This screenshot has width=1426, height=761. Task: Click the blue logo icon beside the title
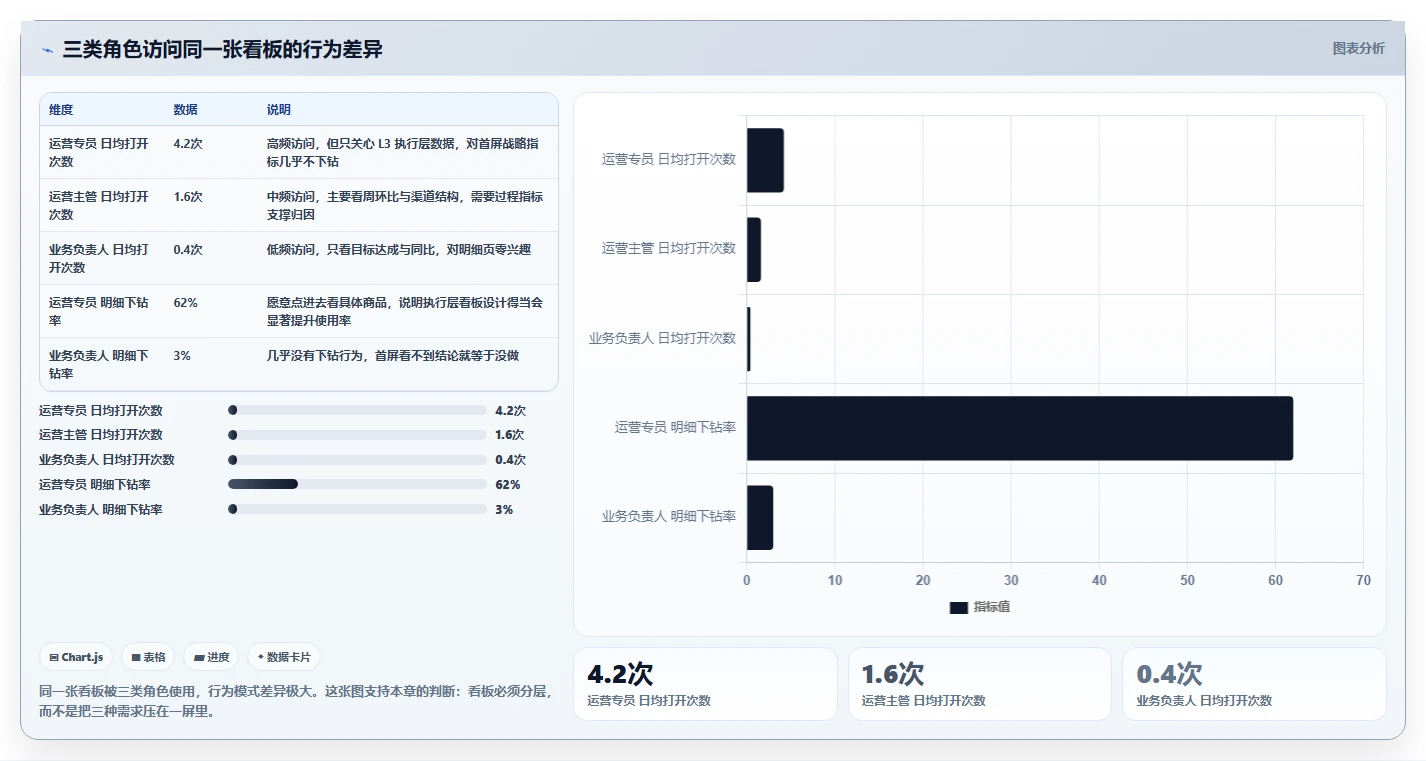click(47, 50)
